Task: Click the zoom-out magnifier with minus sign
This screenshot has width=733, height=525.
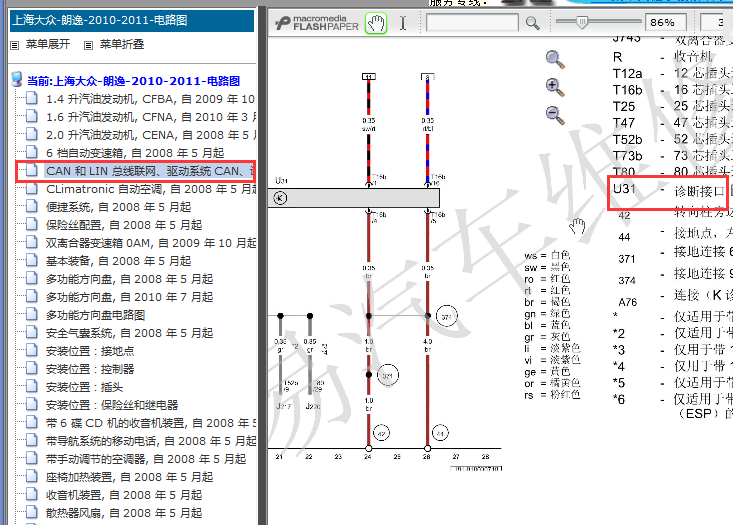Action: [x=555, y=115]
